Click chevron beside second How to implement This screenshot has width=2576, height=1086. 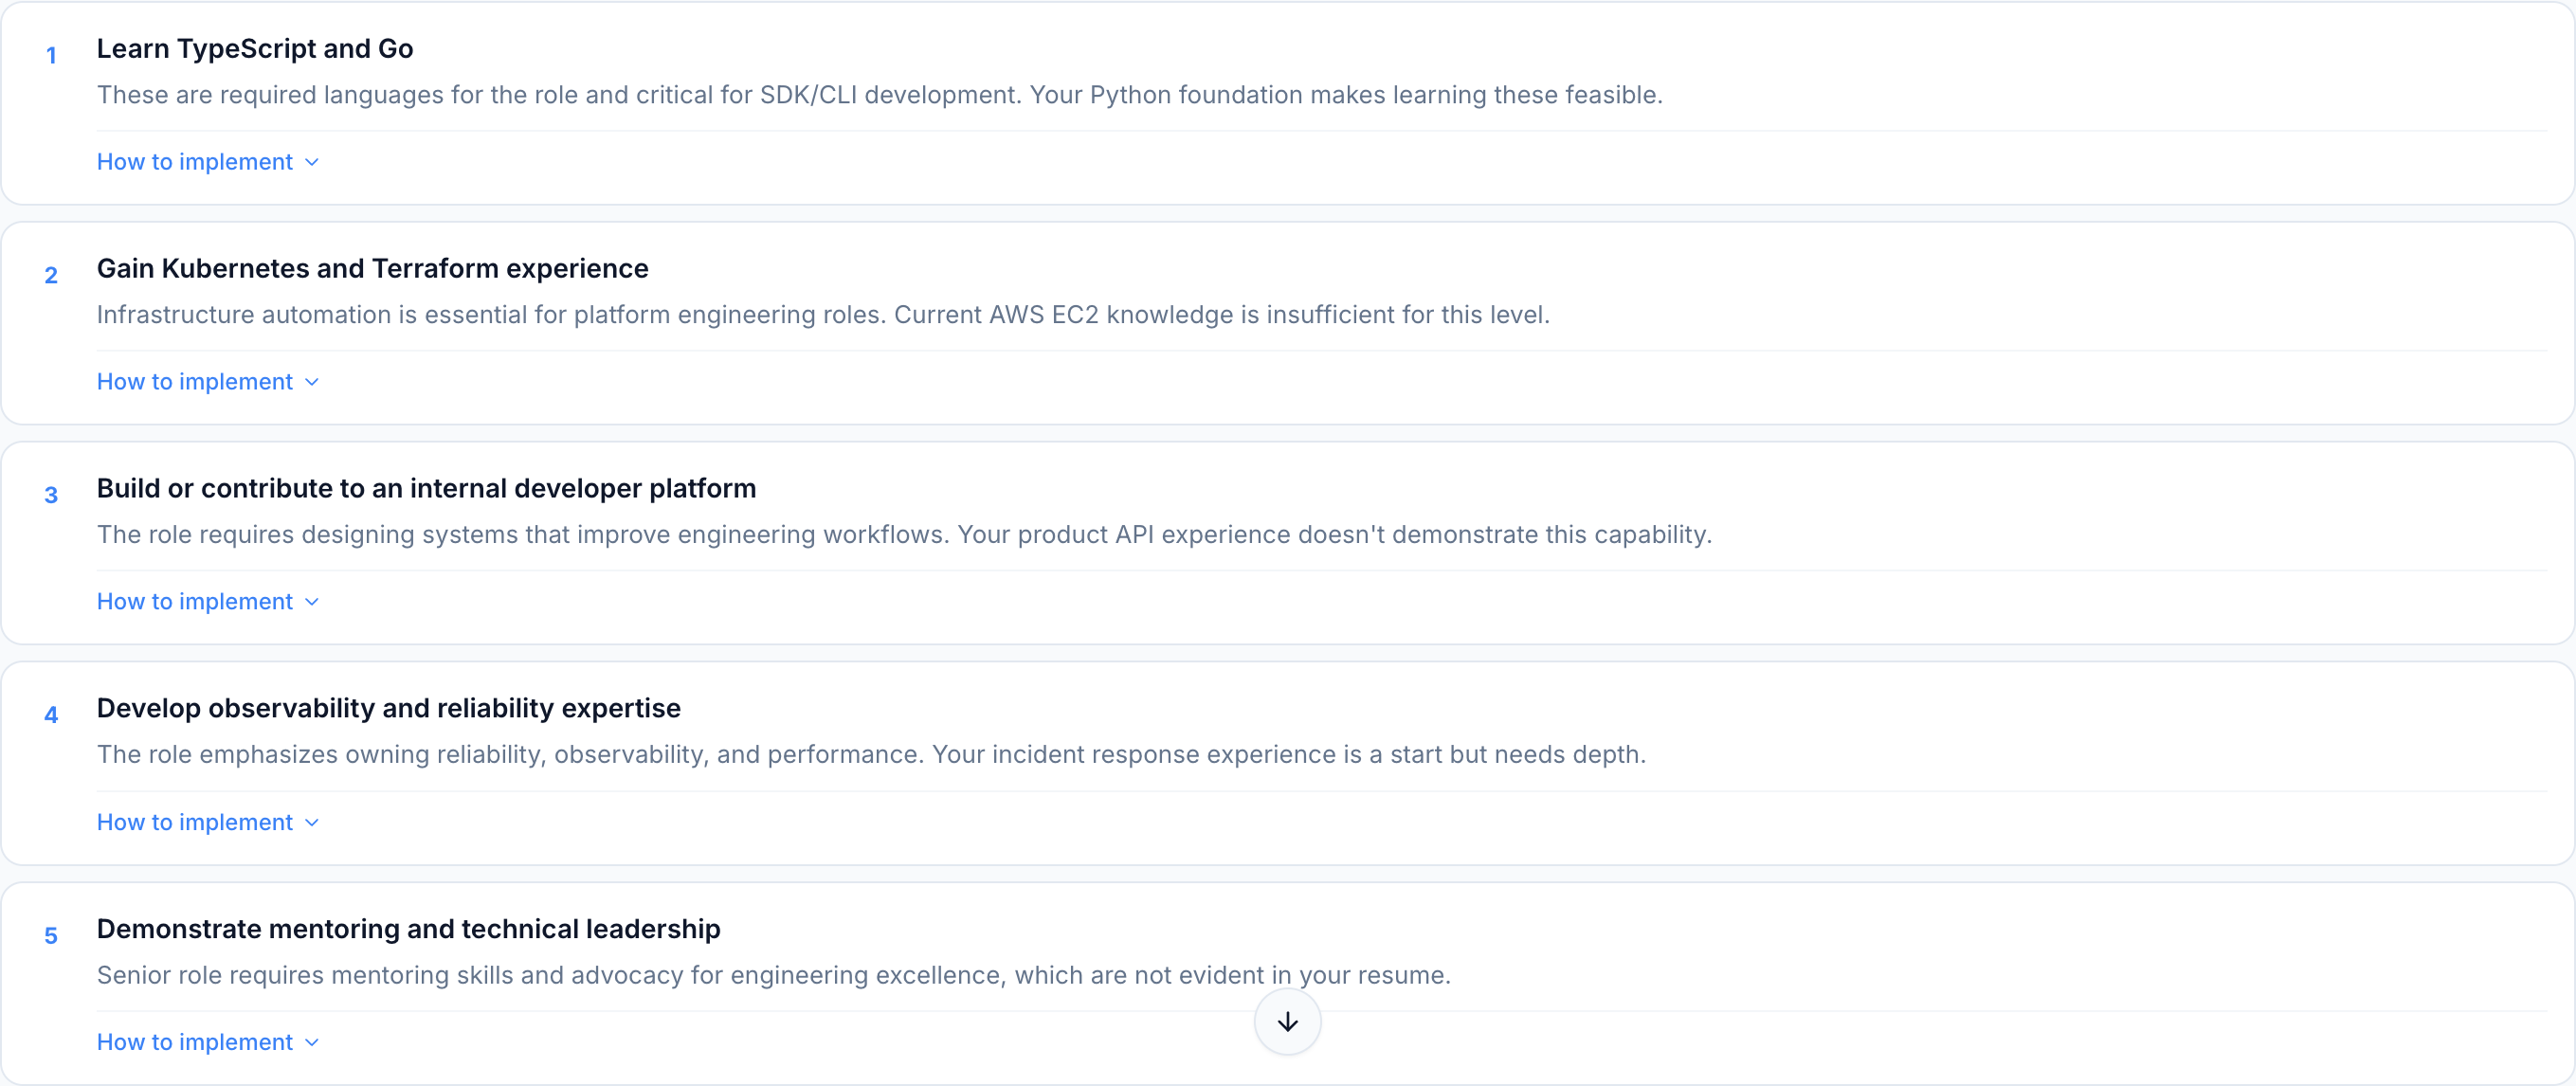(312, 383)
